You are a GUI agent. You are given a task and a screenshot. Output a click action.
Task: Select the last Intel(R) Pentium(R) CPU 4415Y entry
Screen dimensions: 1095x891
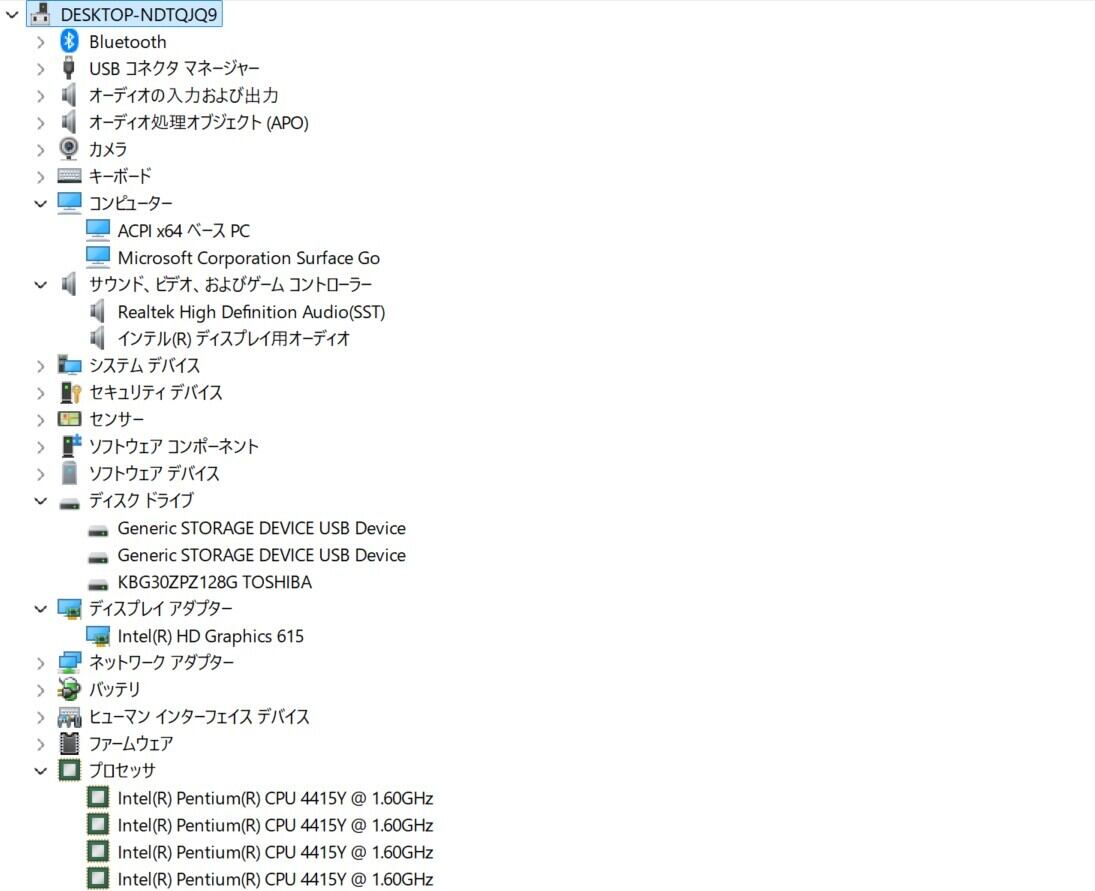[x=275, y=879]
